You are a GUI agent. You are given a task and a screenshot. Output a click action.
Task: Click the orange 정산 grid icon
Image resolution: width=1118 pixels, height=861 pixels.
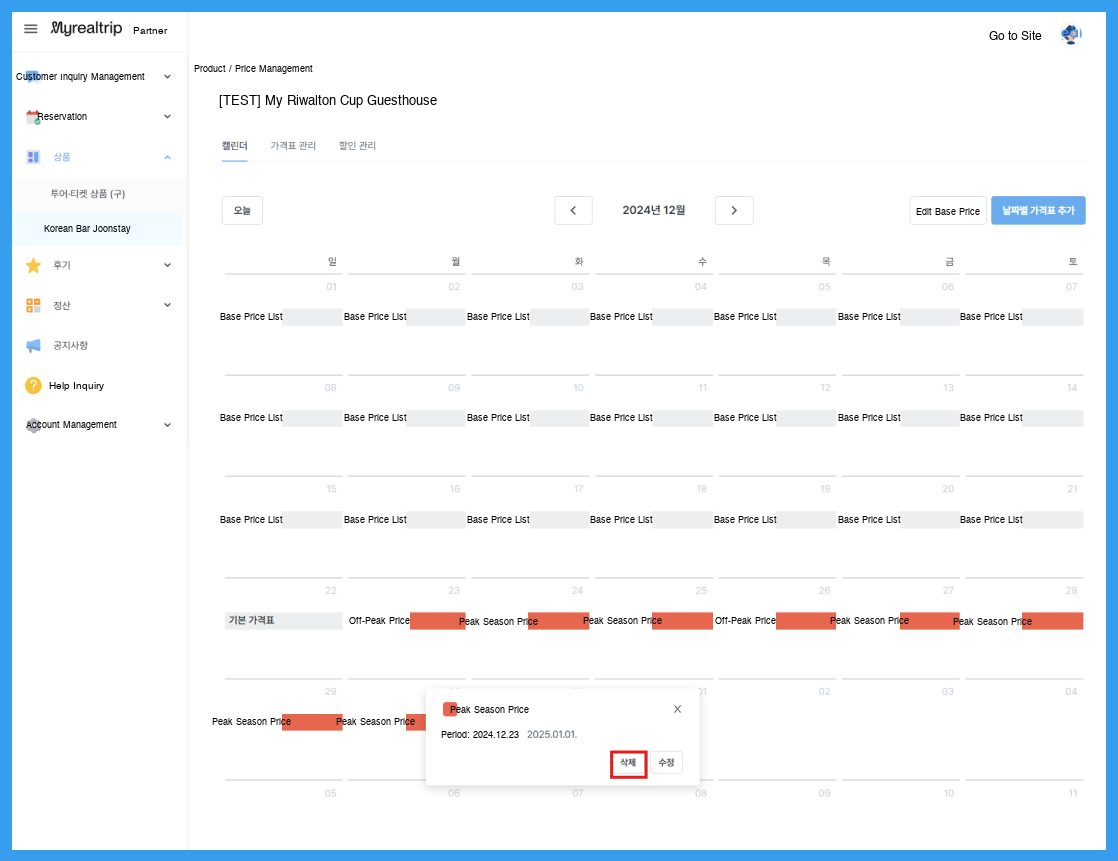pyautogui.click(x=33, y=305)
